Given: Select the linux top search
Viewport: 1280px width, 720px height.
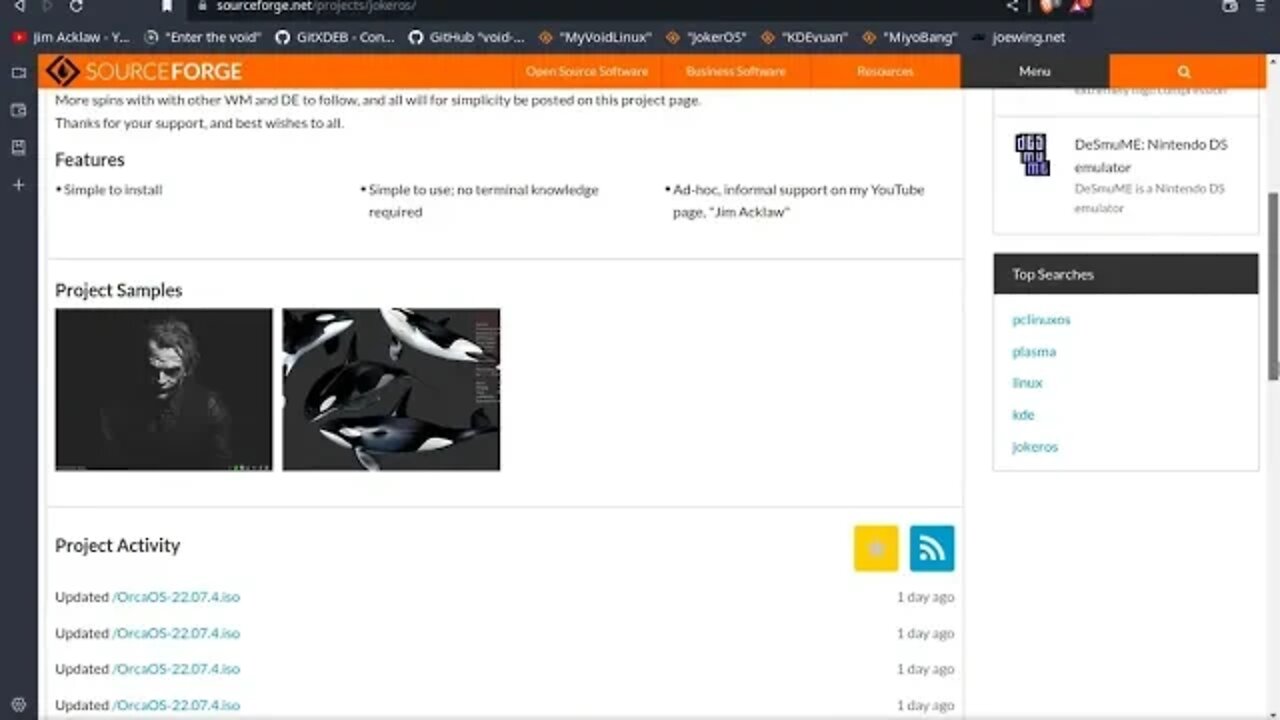Looking at the screenshot, I should [x=1027, y=383].
